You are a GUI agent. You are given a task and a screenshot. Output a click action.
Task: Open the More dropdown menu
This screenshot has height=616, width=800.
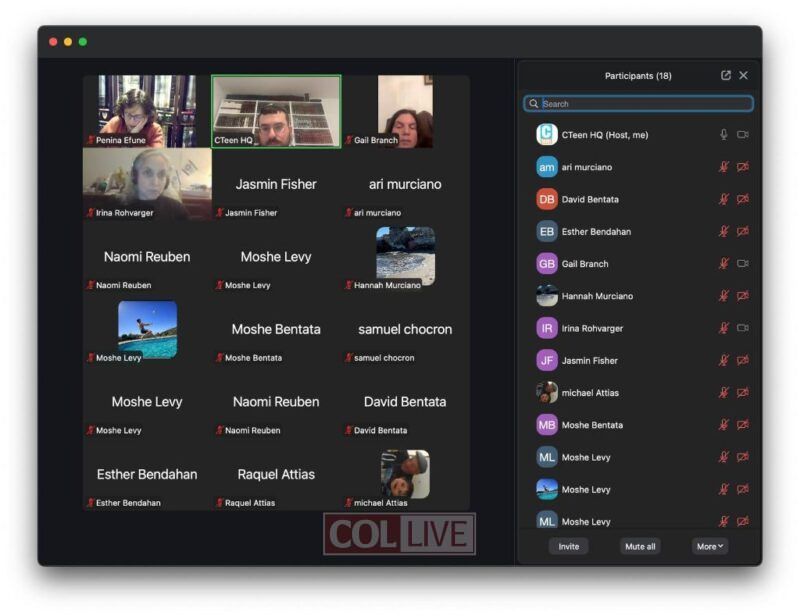(710, 546)
